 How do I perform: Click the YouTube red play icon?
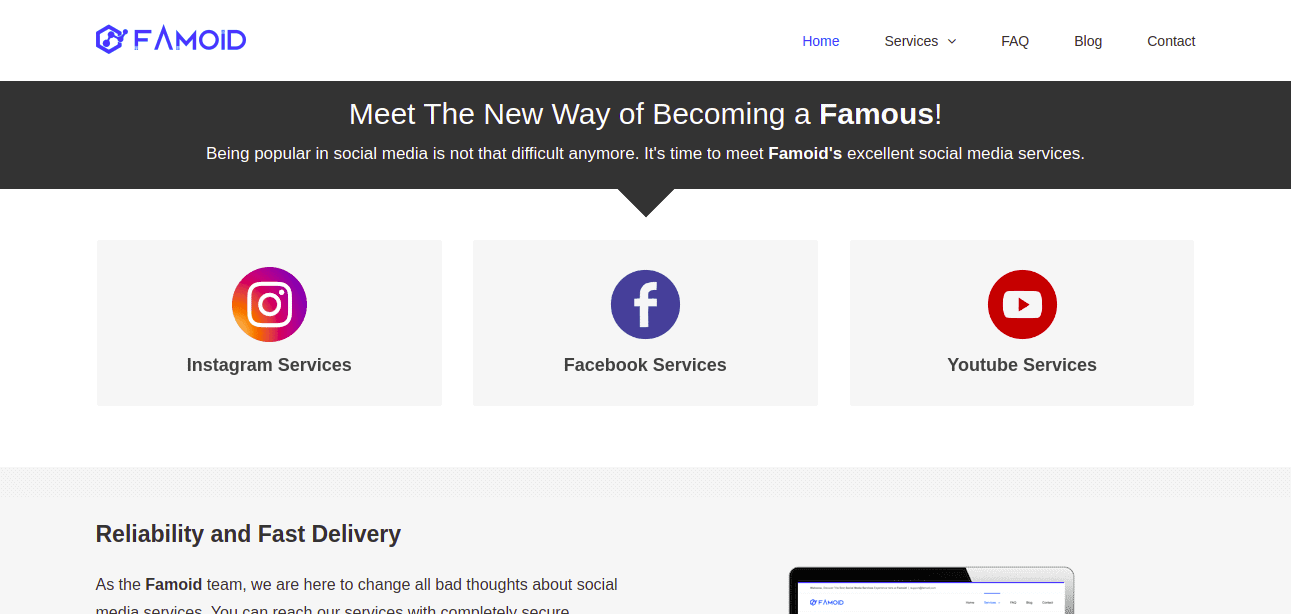1022,304
